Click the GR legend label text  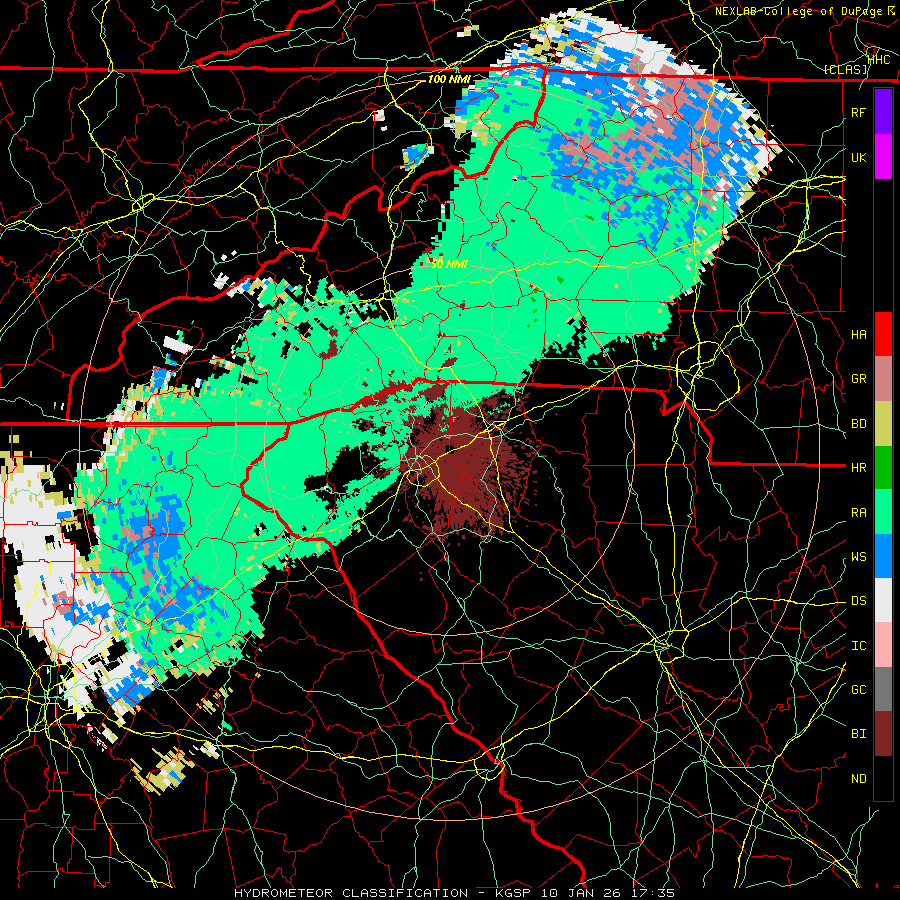click(x=858, y=379)
